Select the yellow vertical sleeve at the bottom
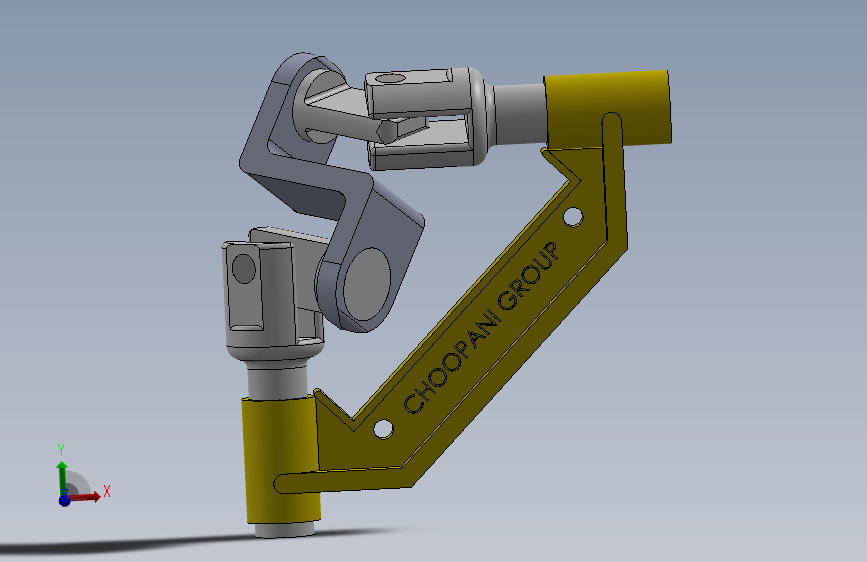867x562 pixels. click(280, 461)
